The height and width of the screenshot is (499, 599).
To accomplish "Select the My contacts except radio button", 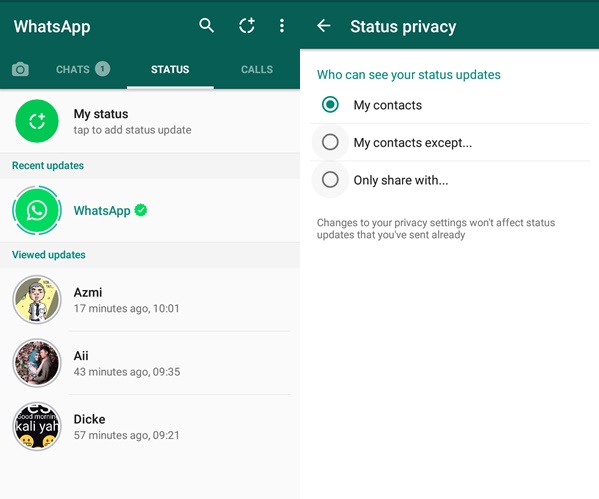I will [x=330, y=142].
